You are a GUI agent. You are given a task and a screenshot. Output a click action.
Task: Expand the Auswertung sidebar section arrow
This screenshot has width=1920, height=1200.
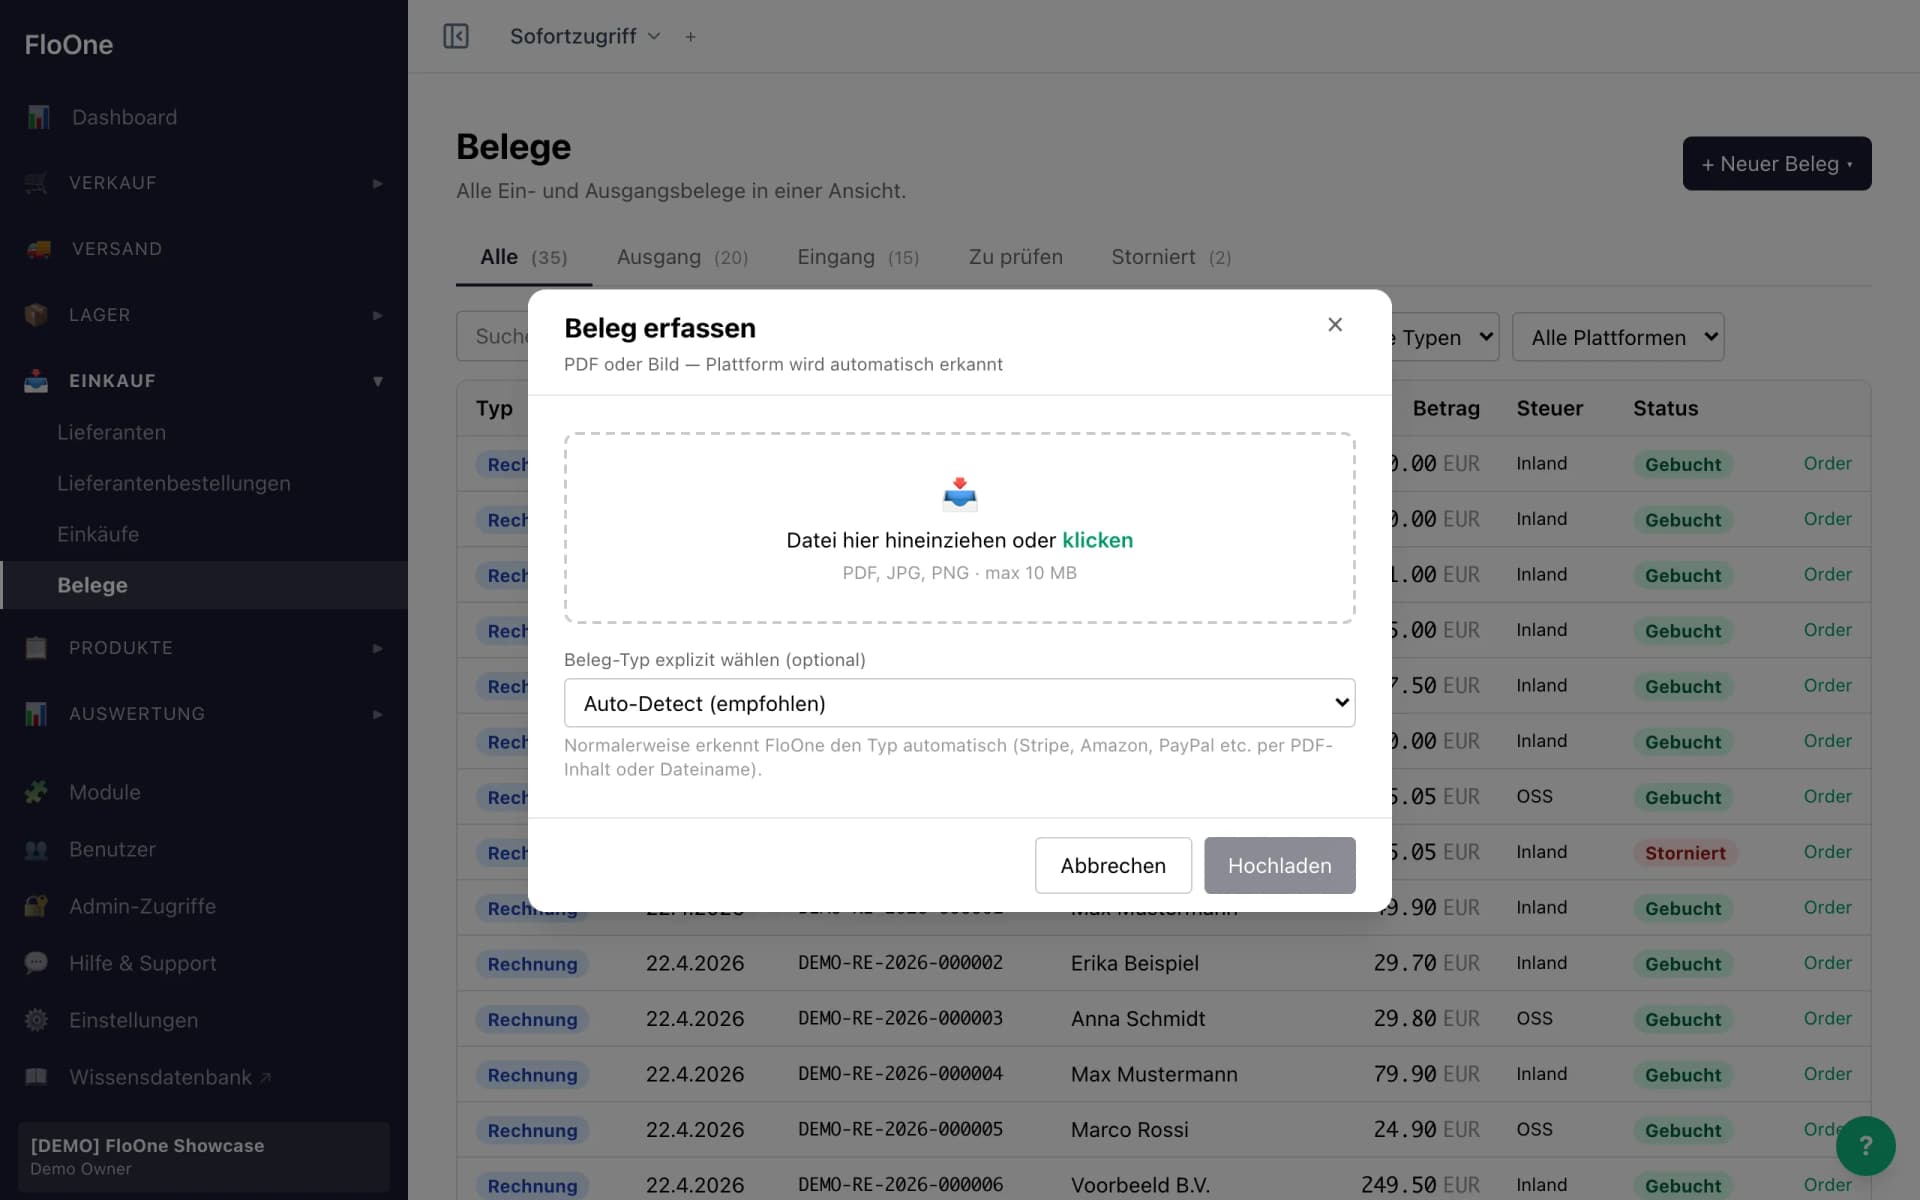378,714
